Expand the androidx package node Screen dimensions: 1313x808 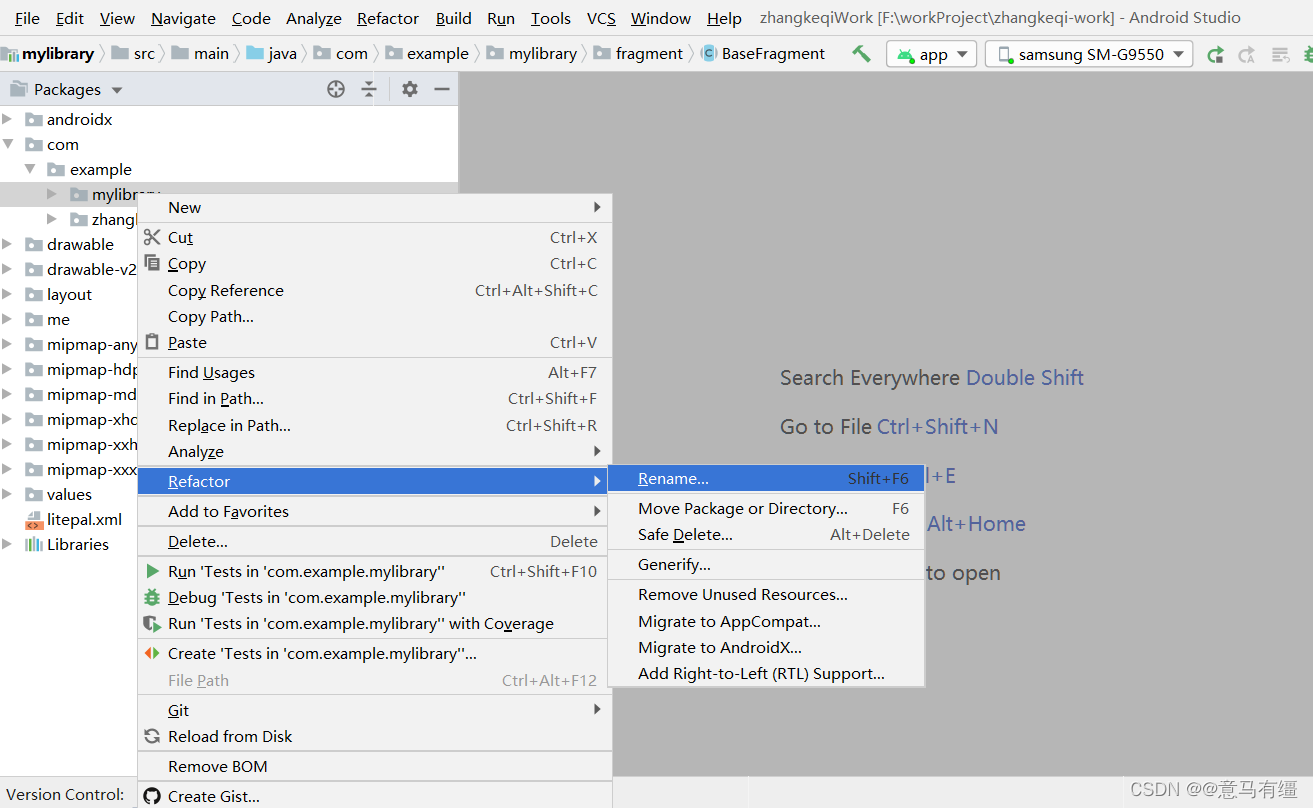pos(7,119)
